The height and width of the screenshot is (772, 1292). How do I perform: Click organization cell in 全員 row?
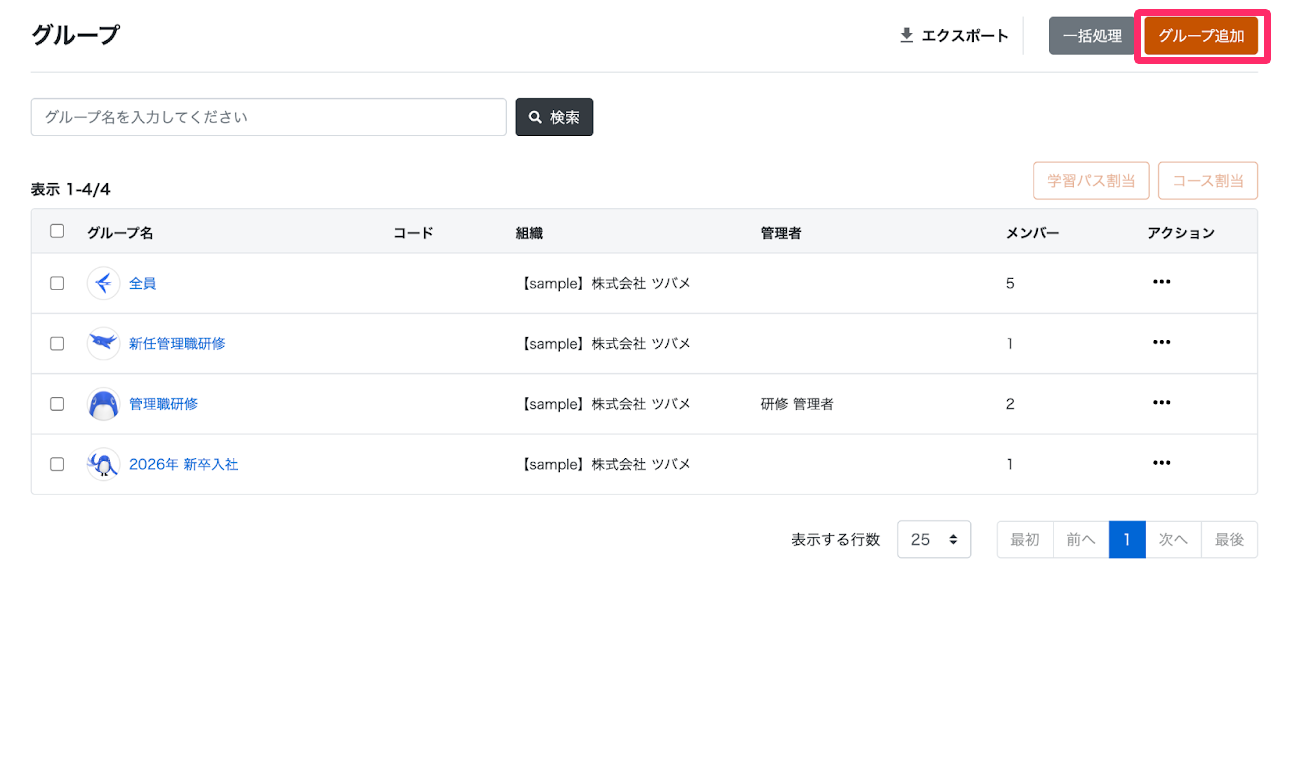[x=605, y=283]
